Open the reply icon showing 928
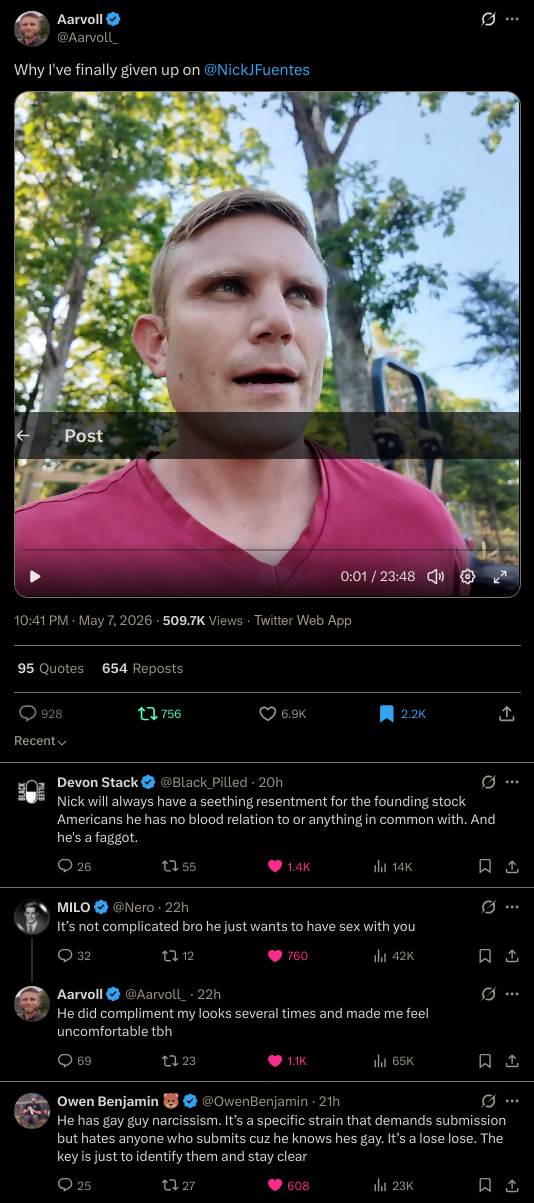The width and height of the screenshot is (534, 1203). pos(41,713)
